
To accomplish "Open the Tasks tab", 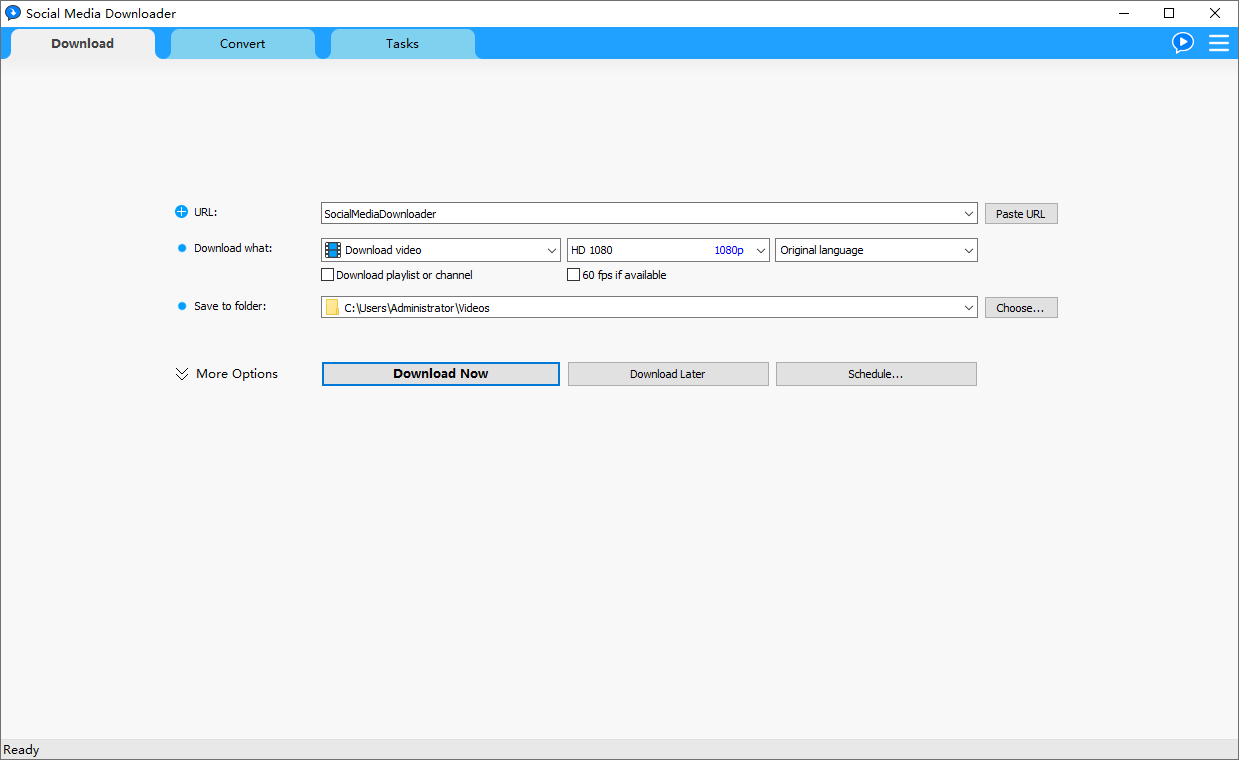I will click(402, 44).
